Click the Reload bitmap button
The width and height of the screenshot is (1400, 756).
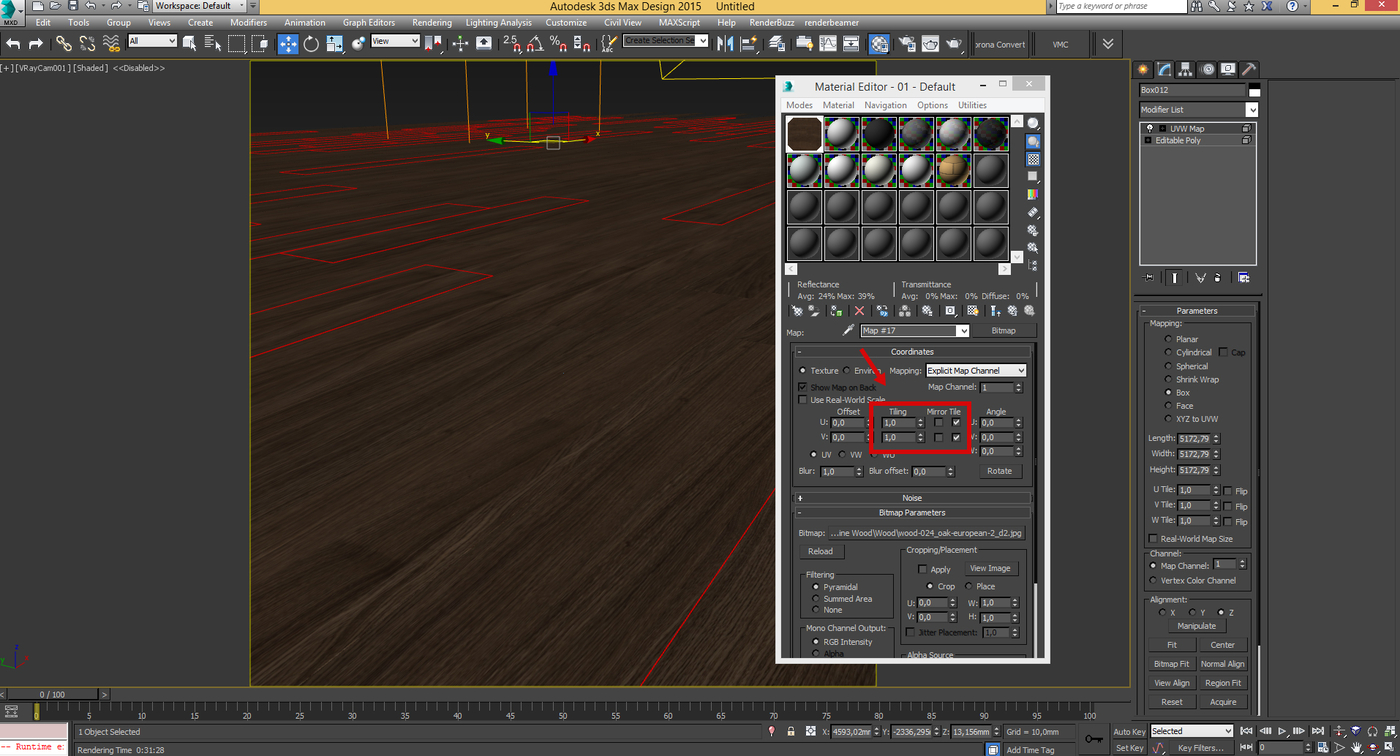point(821,551)
